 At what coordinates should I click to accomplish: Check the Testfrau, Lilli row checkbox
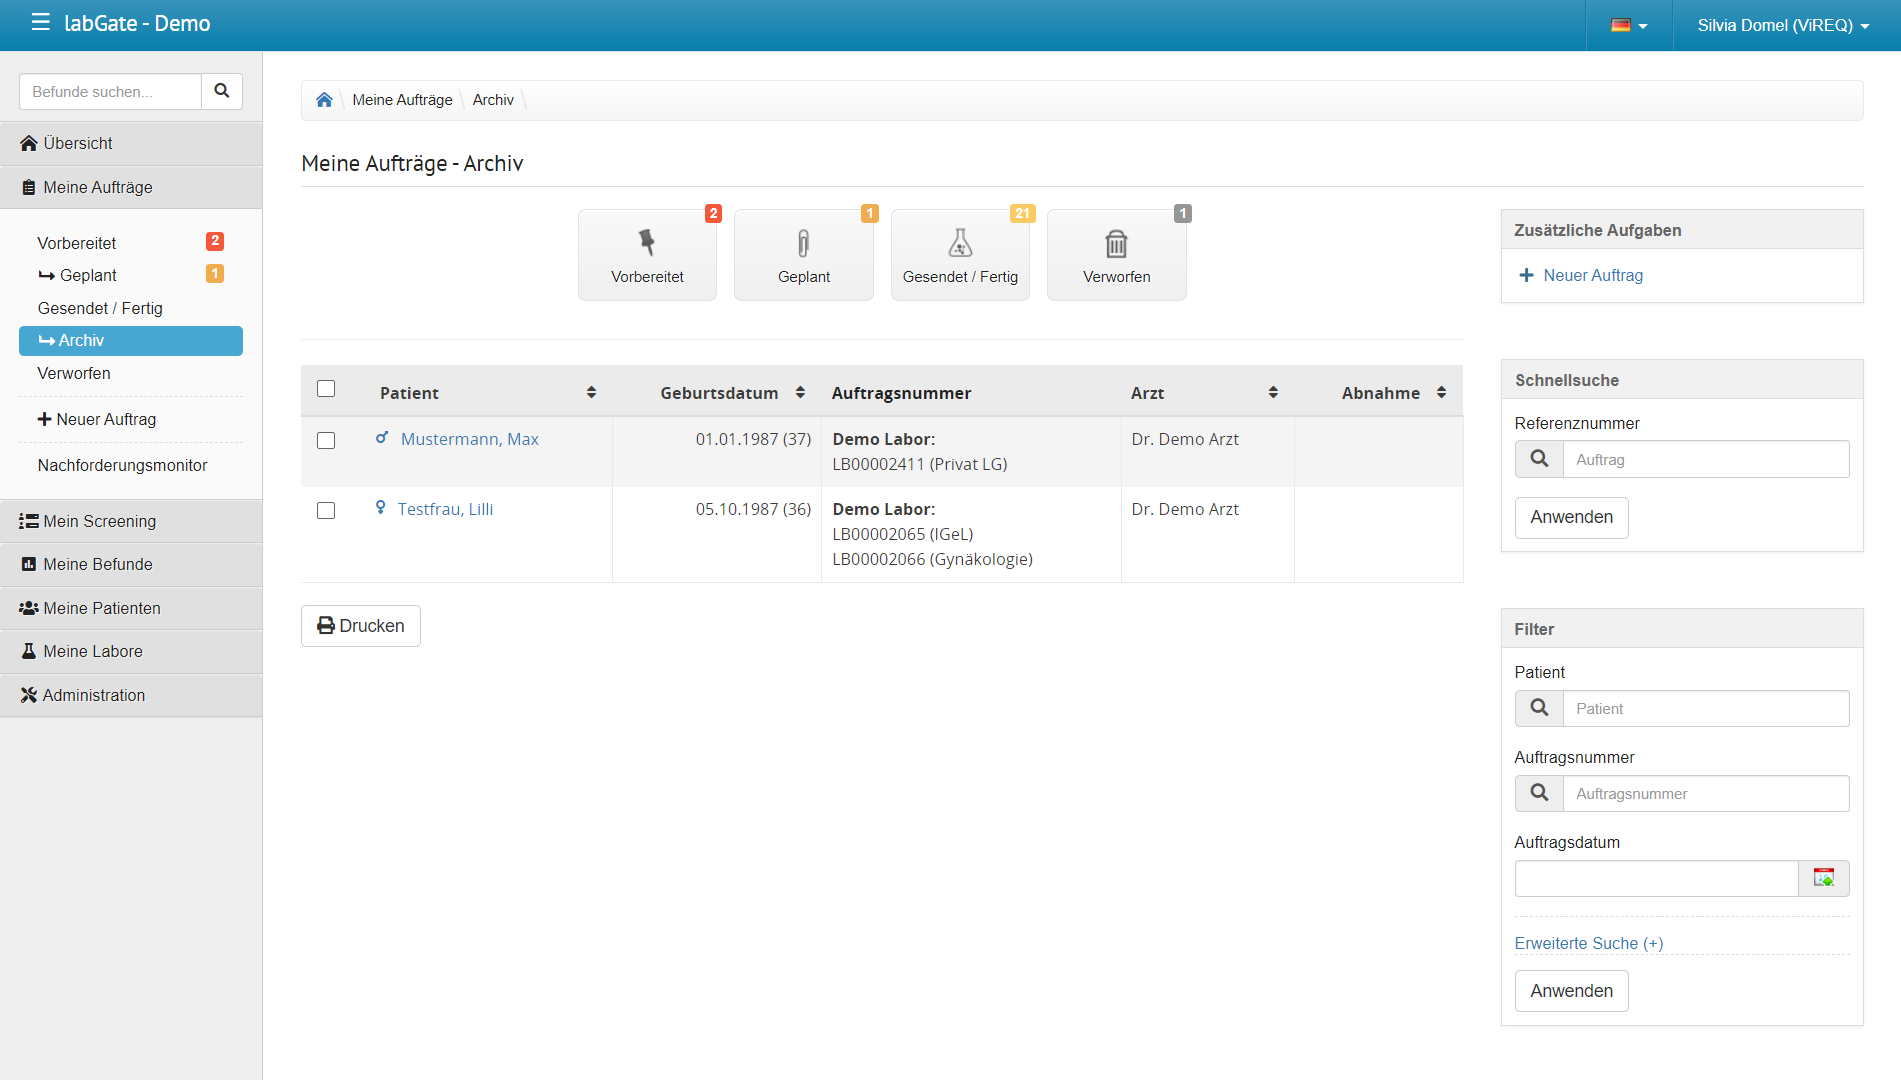pyautogui.click(x=326, y=511)
